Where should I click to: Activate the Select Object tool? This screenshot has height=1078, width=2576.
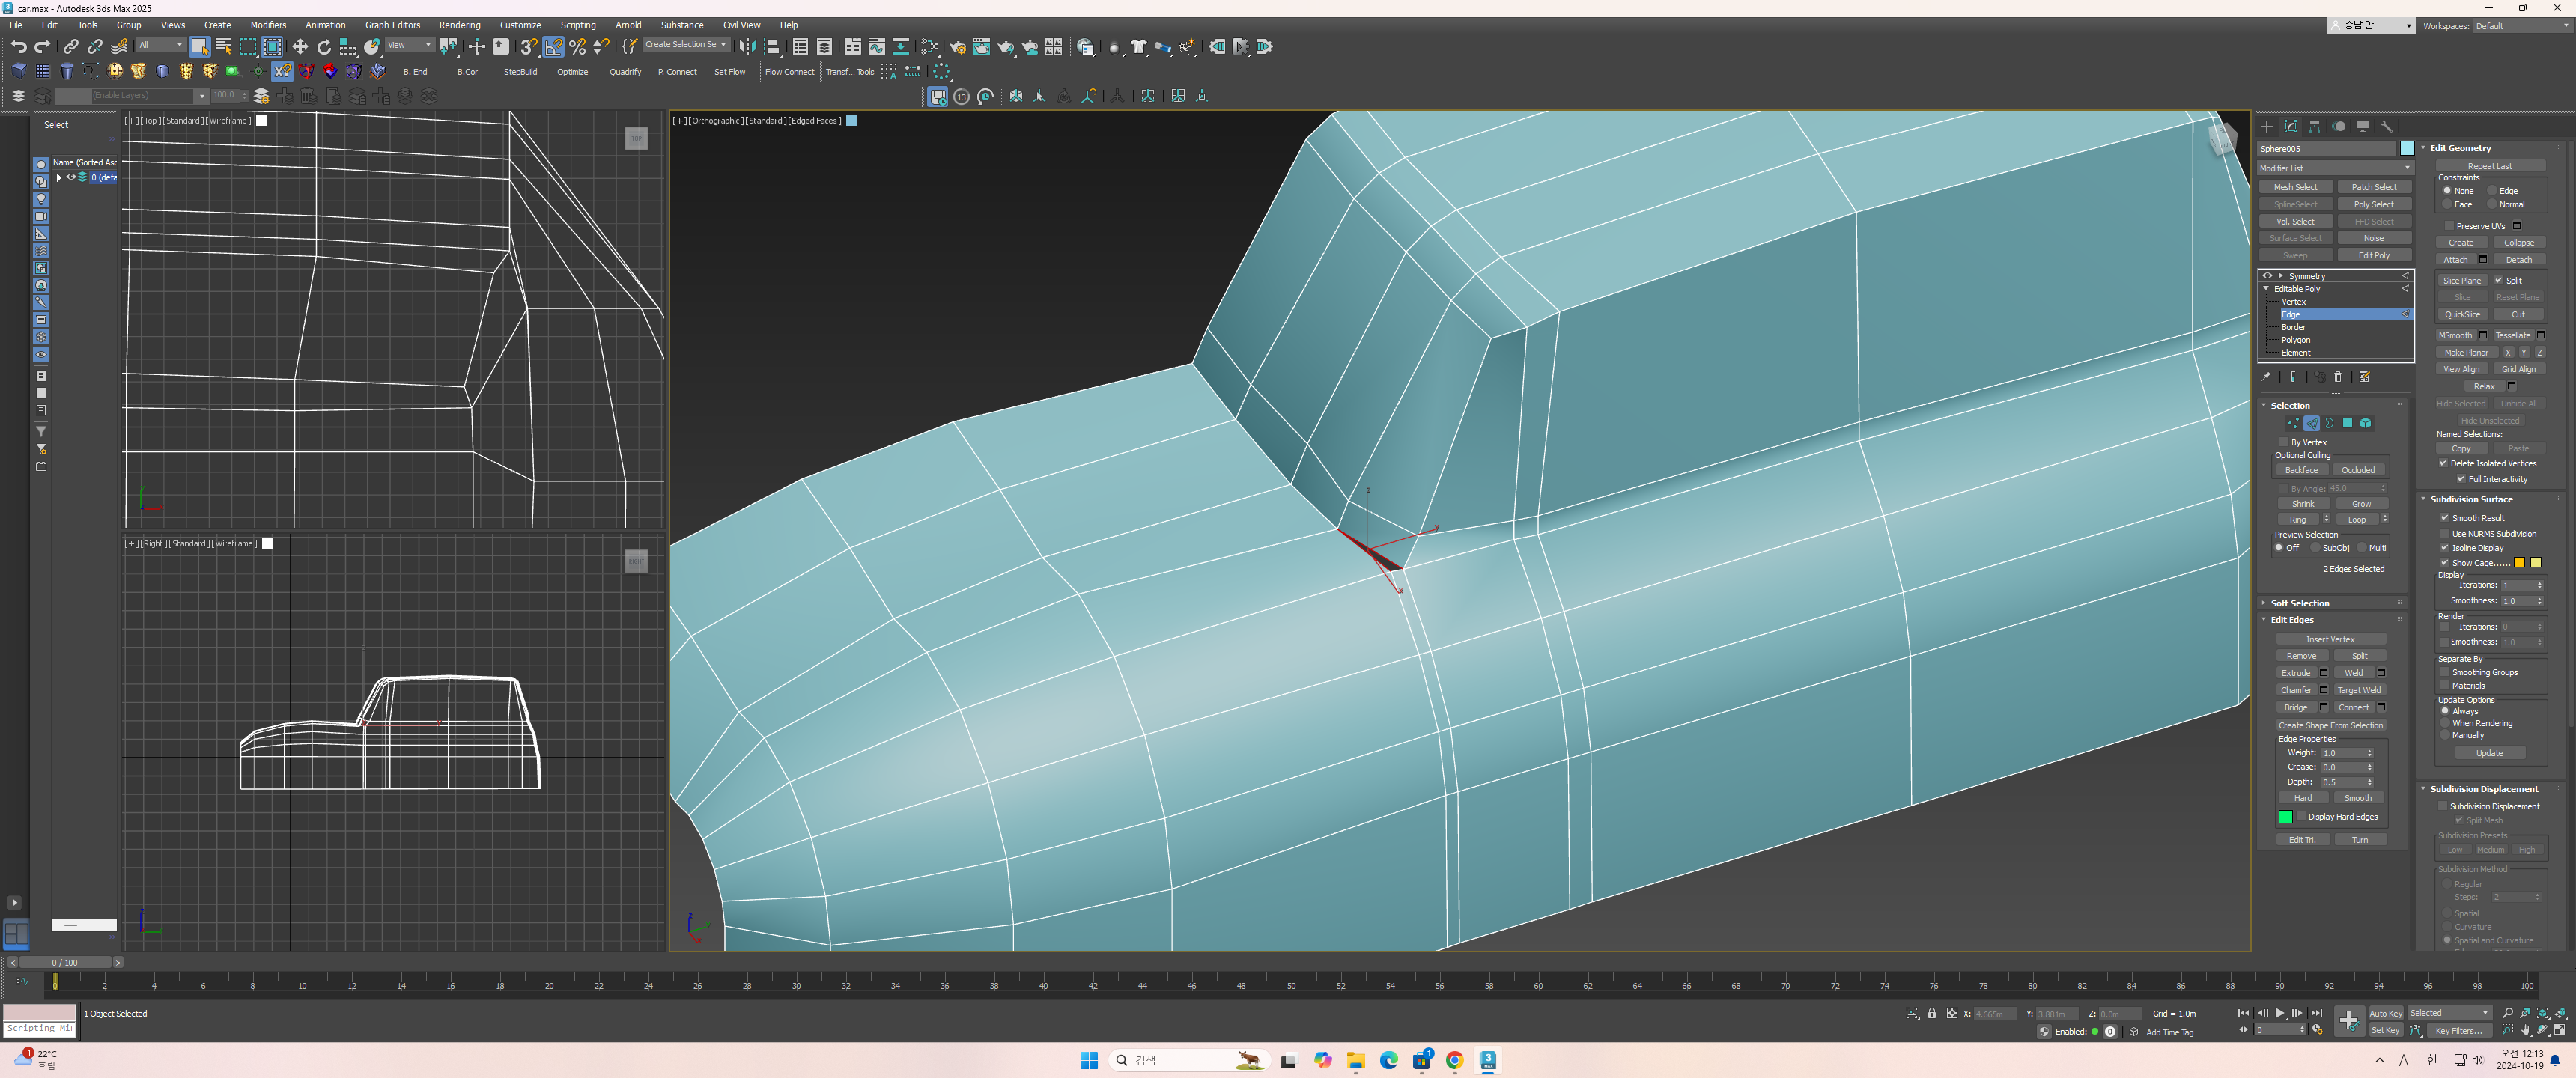point(199,47)
